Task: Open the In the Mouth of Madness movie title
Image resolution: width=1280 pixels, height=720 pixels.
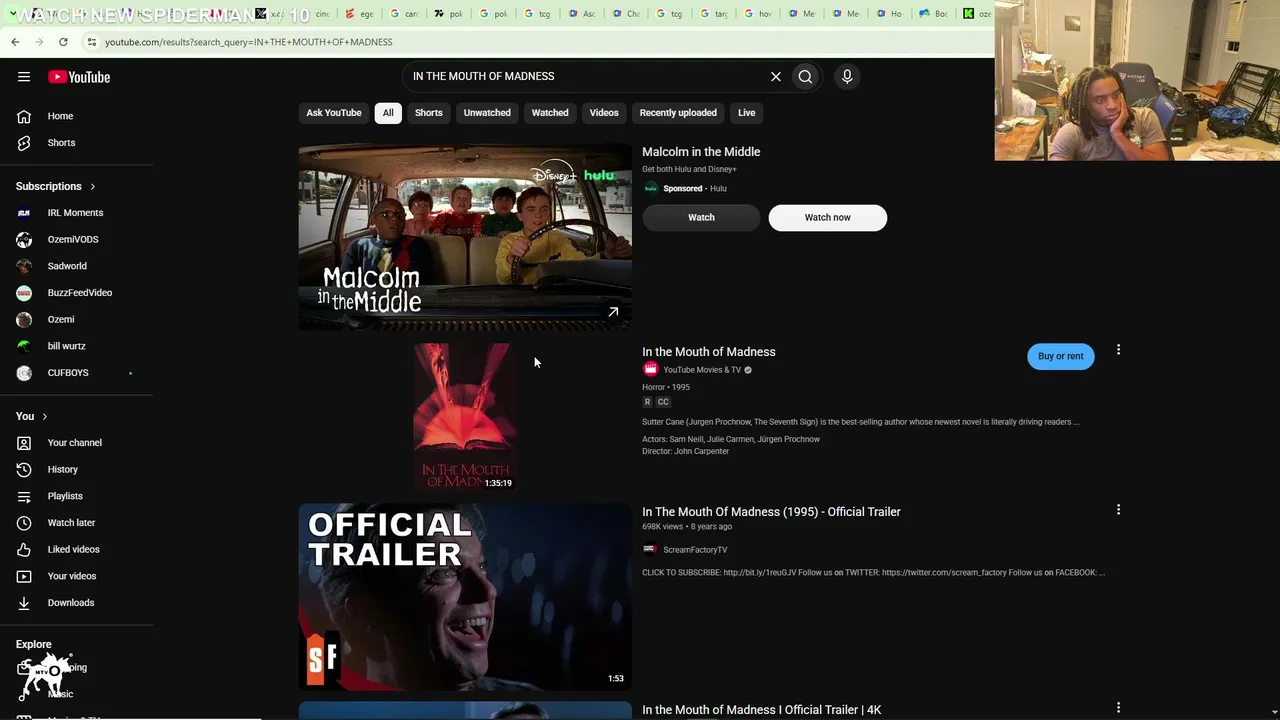Action: (x=709, y=352)
